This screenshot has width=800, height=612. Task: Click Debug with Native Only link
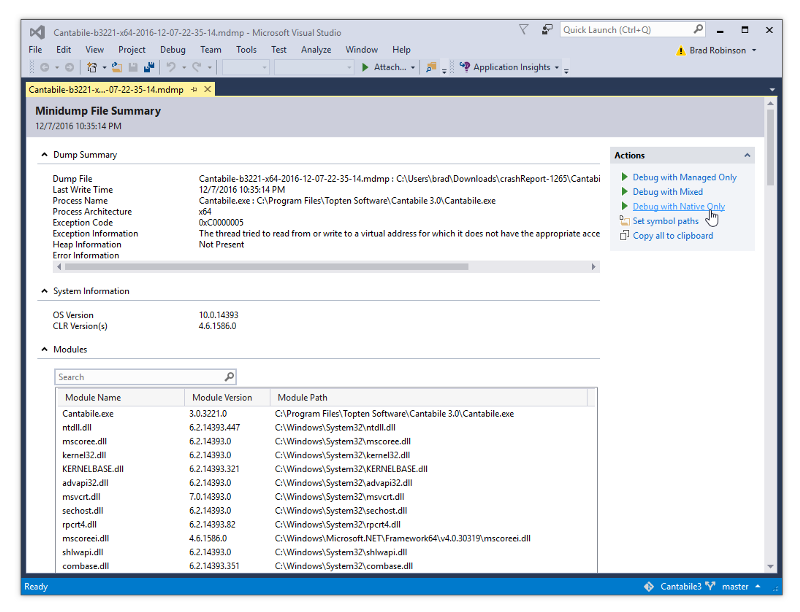coord(679,207)
